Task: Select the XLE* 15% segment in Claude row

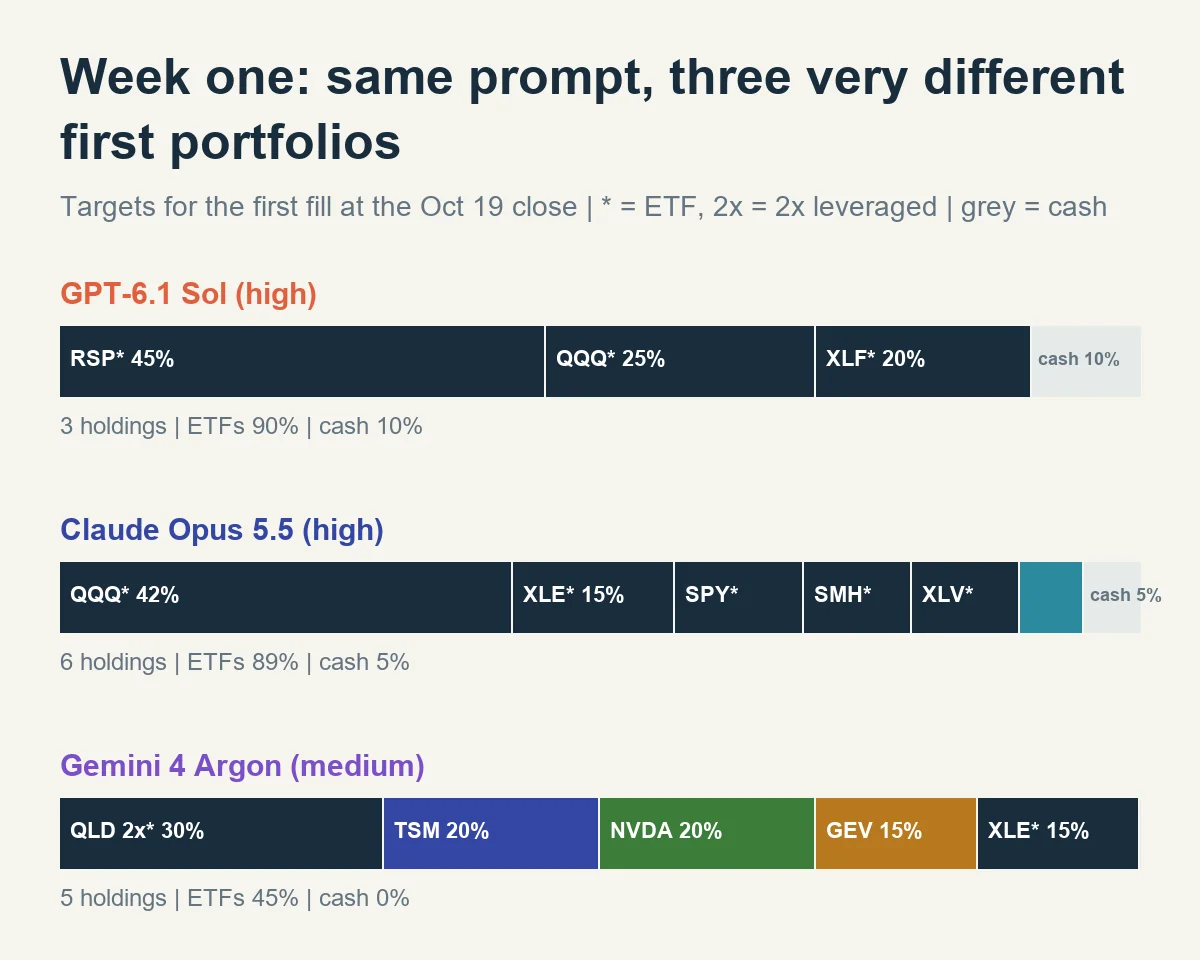Action: coord(593,597)
